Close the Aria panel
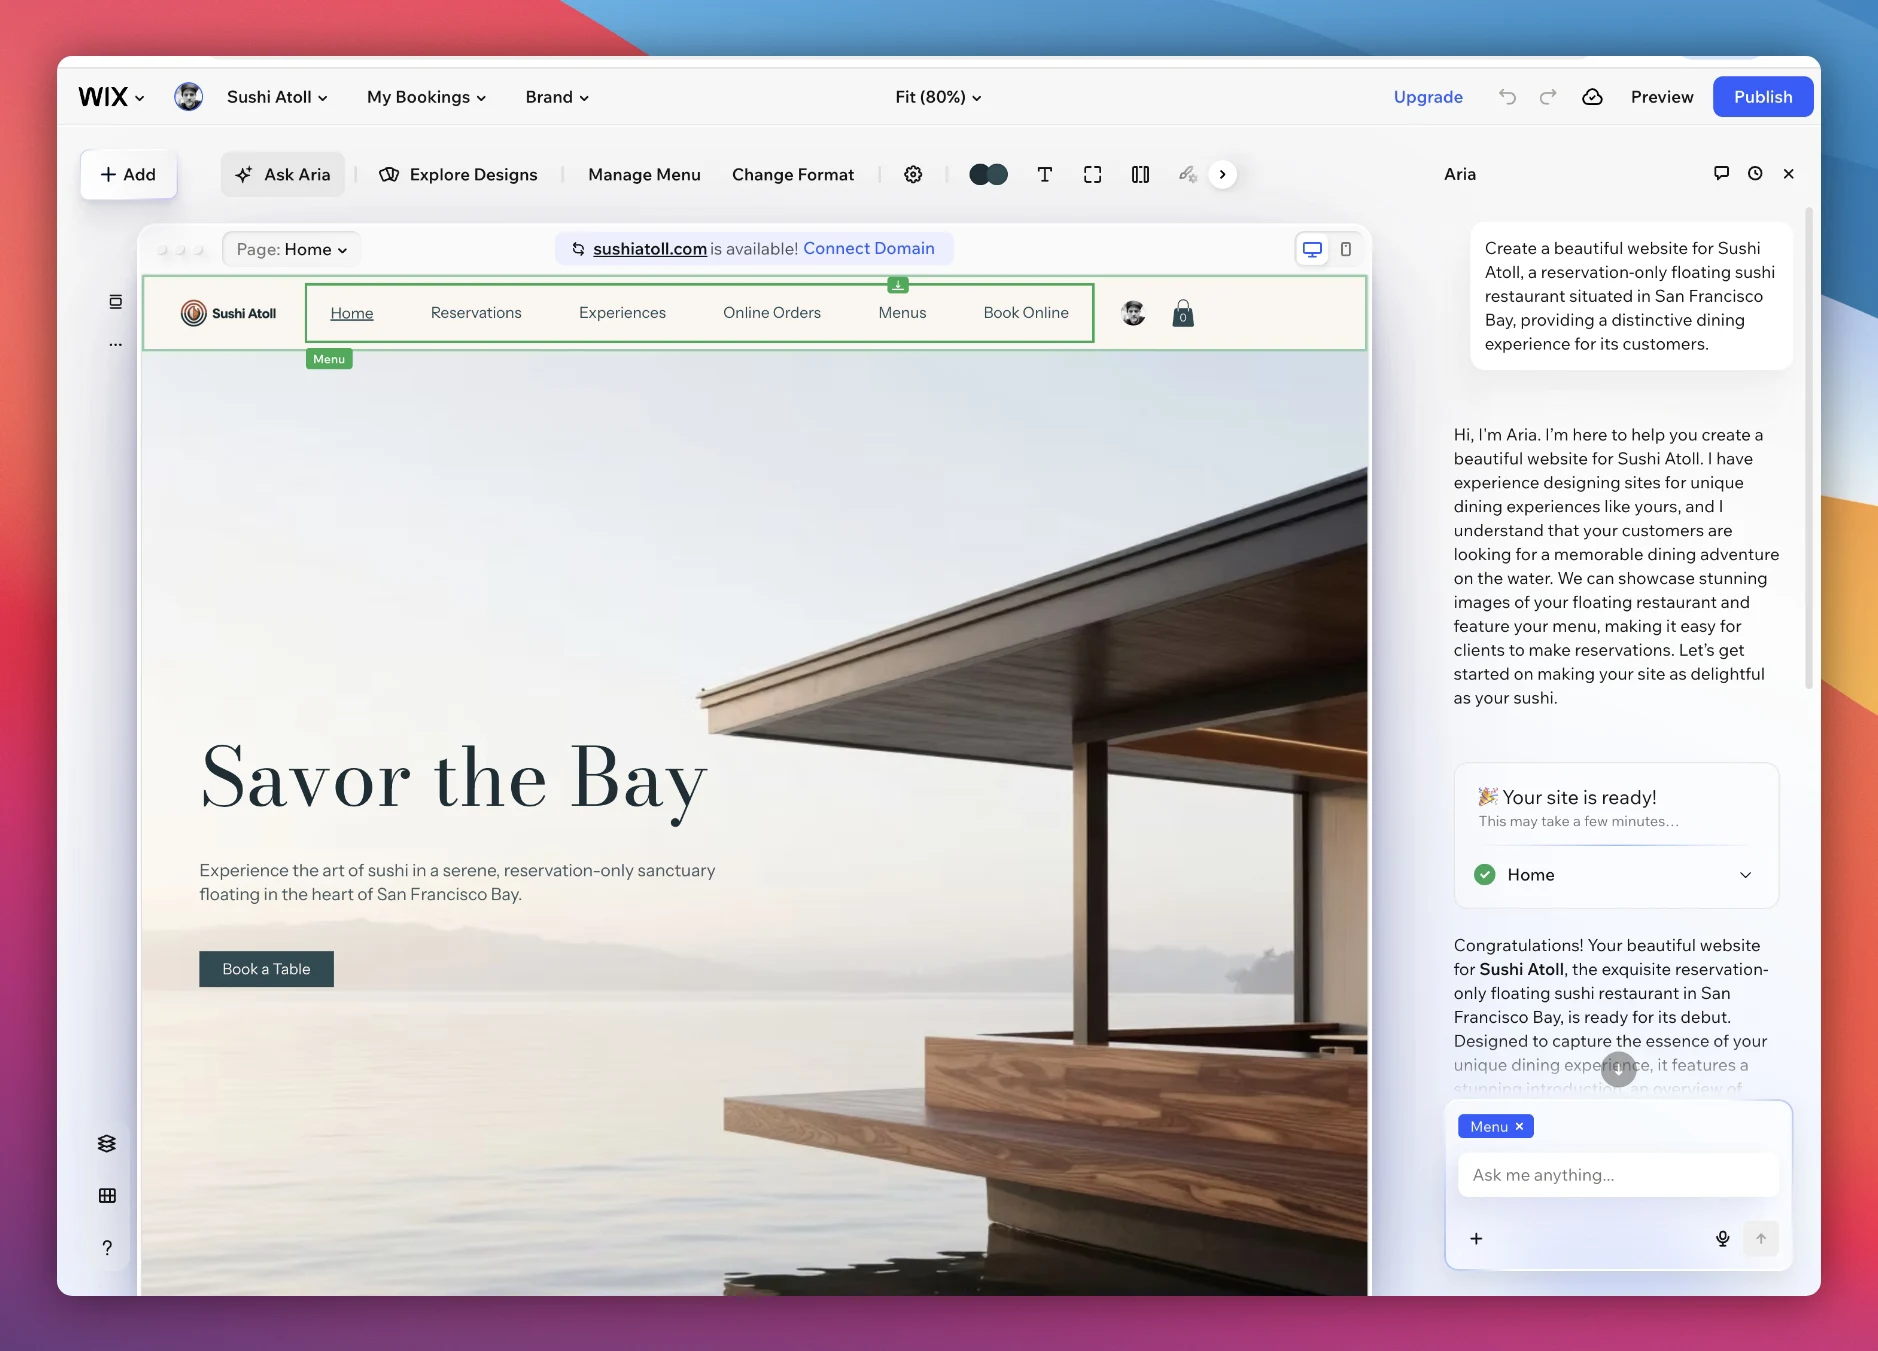 coord(1789,174)
